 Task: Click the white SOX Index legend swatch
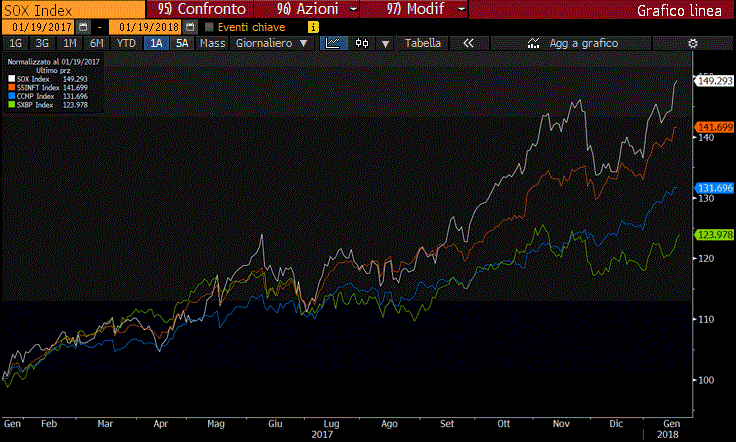click(12, 79)
